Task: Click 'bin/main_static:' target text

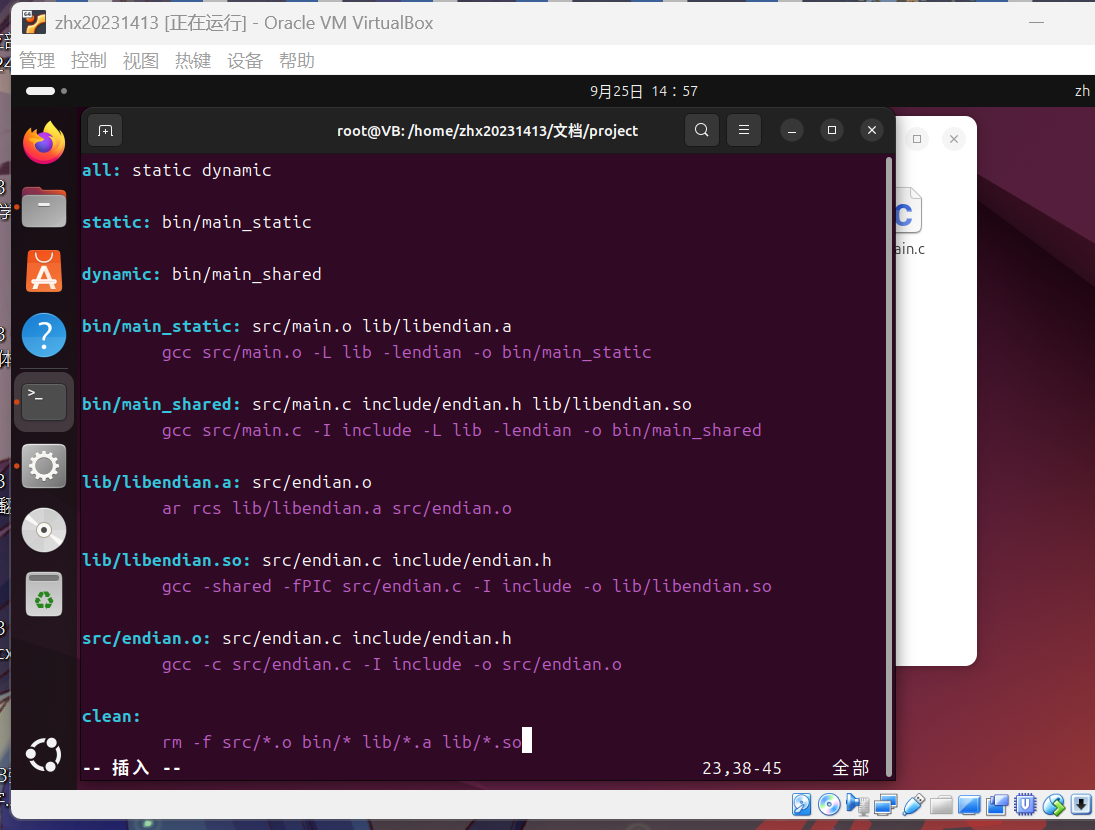Action: (161, 326)
